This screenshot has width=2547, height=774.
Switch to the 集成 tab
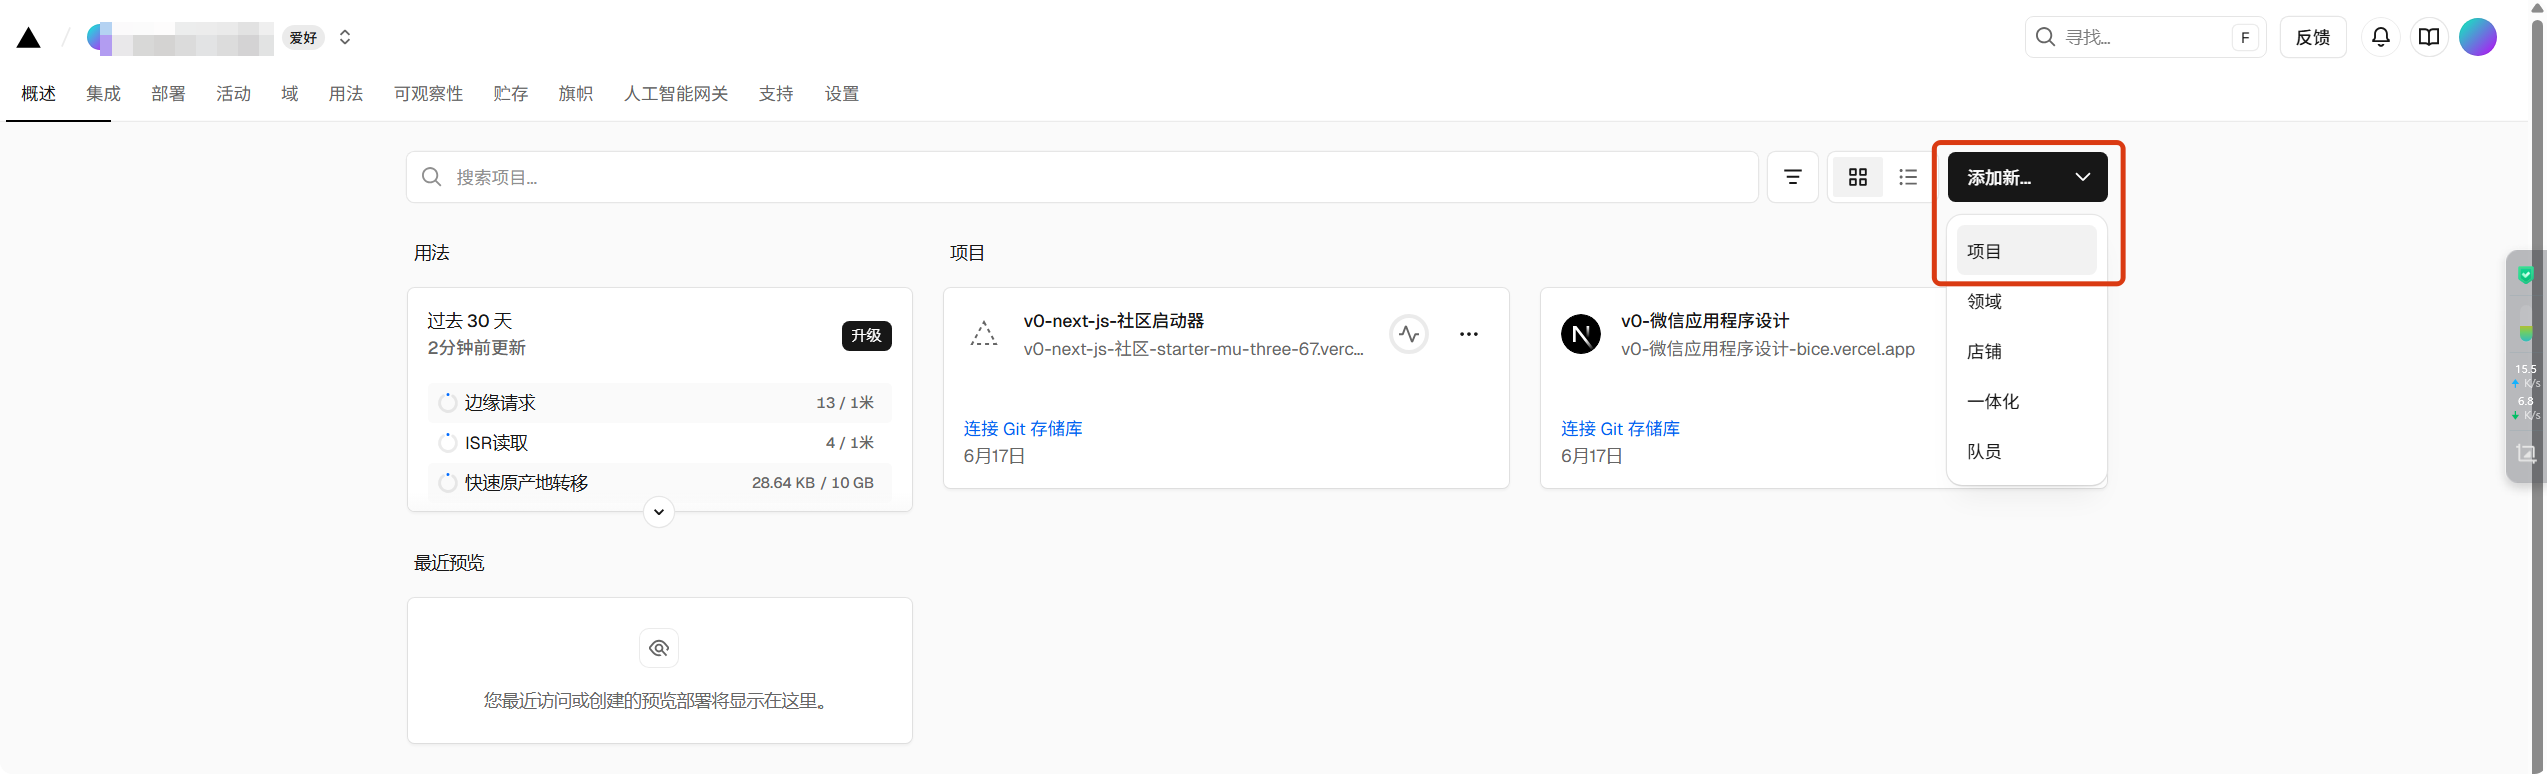coord(103,94)
